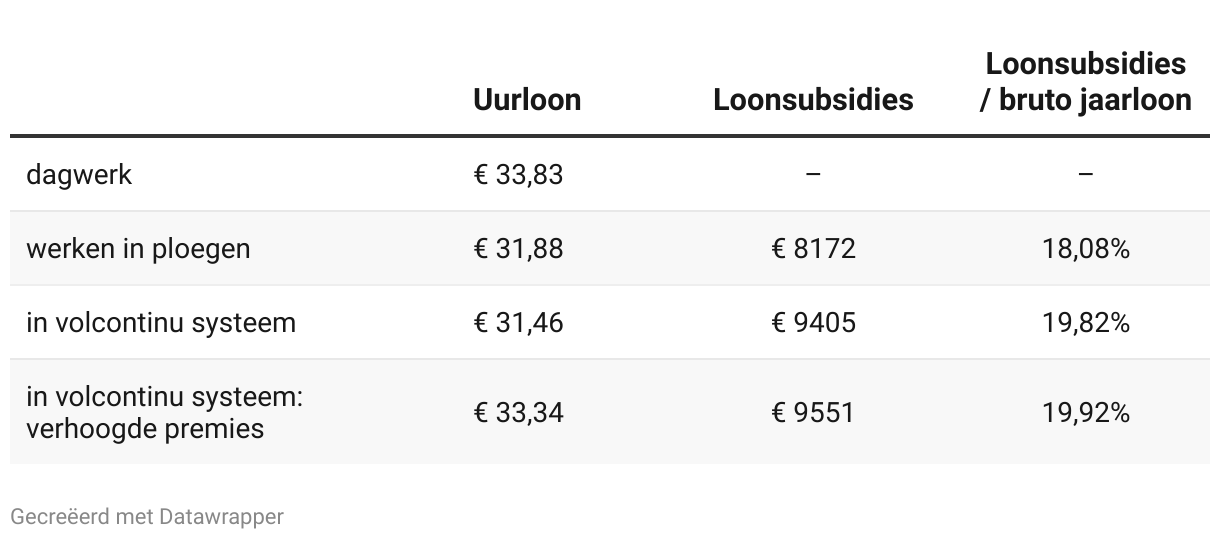Screen dimensions: 1220x540
Task: Click the € 33,83 hourly wage cell
Action: point(518,175)
